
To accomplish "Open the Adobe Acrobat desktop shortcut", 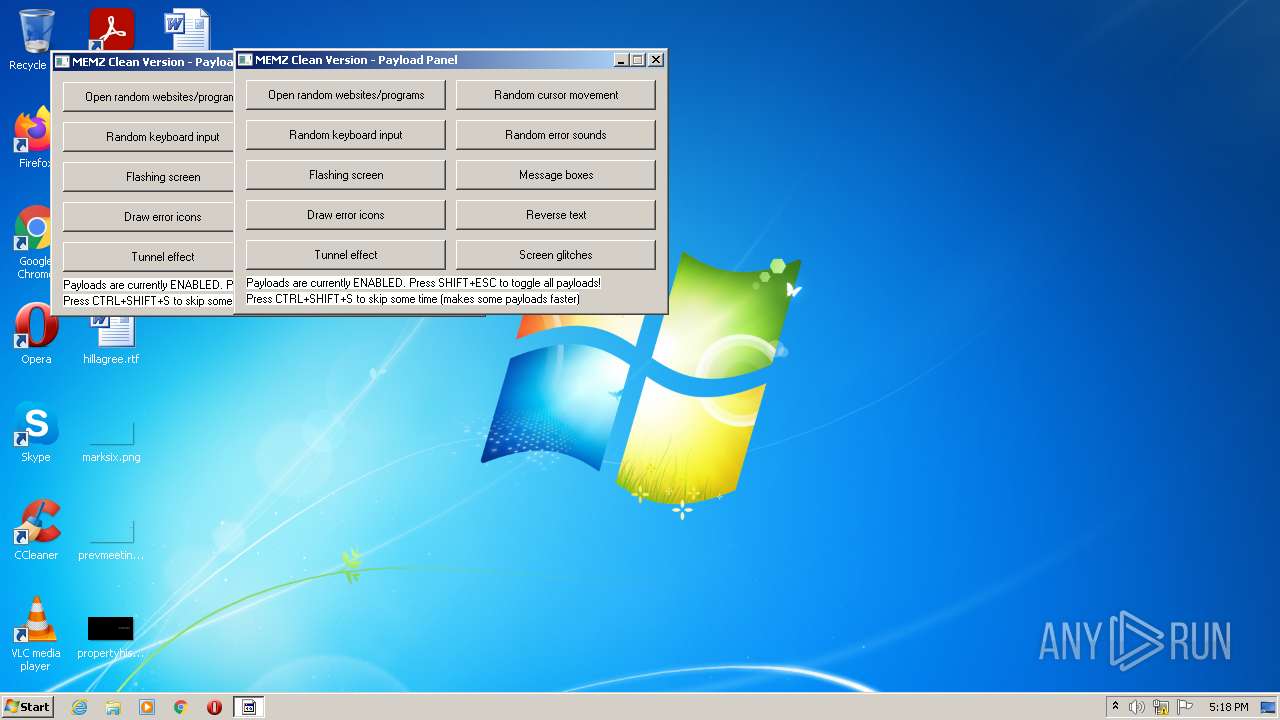I will click(x=111, y=29).
